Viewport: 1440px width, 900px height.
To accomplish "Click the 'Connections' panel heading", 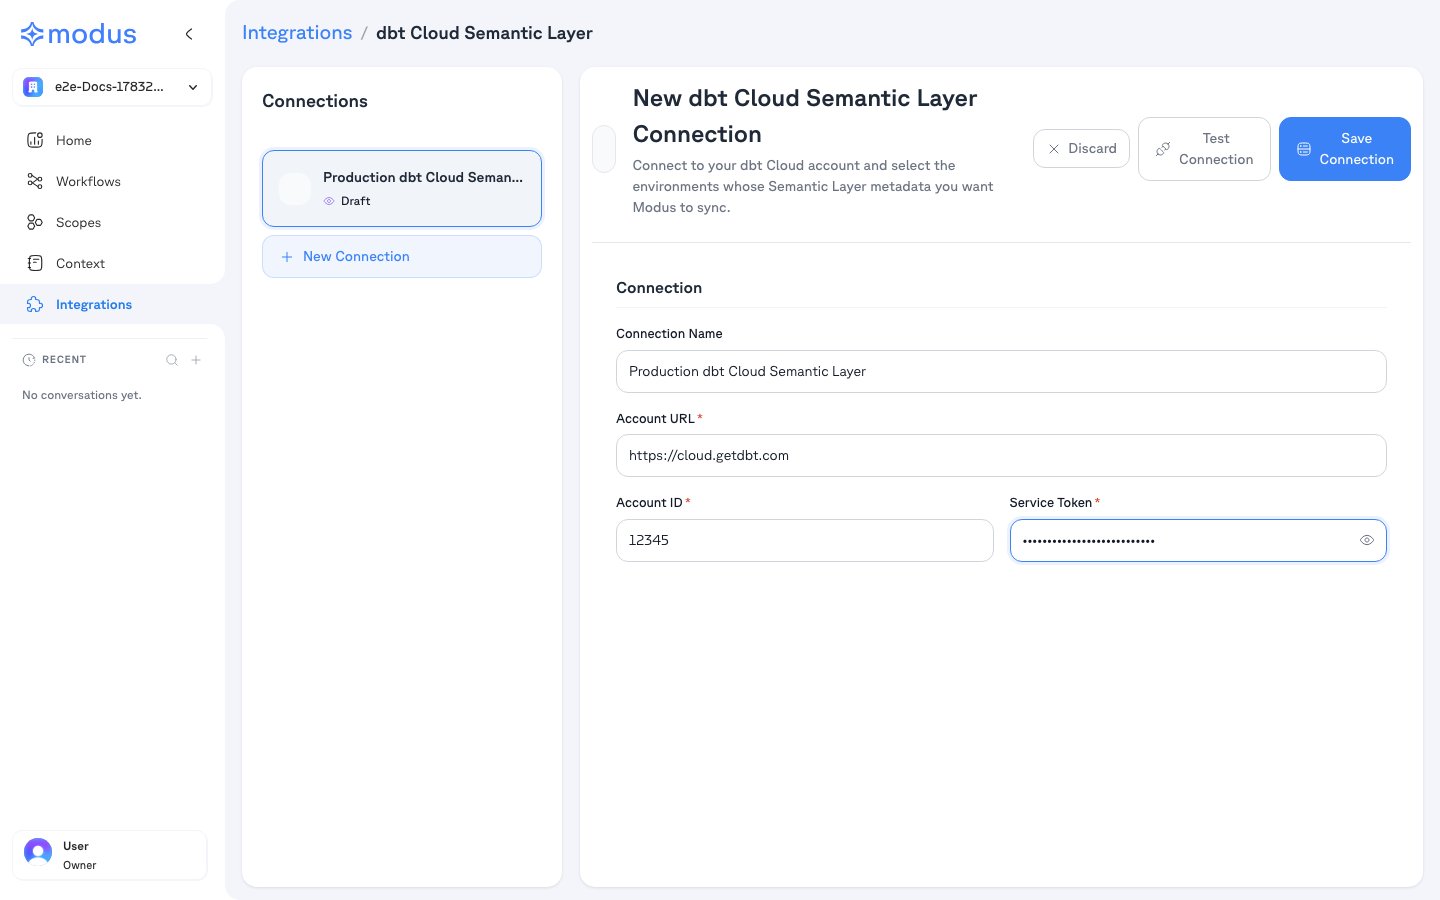I will tap(315, 101).
